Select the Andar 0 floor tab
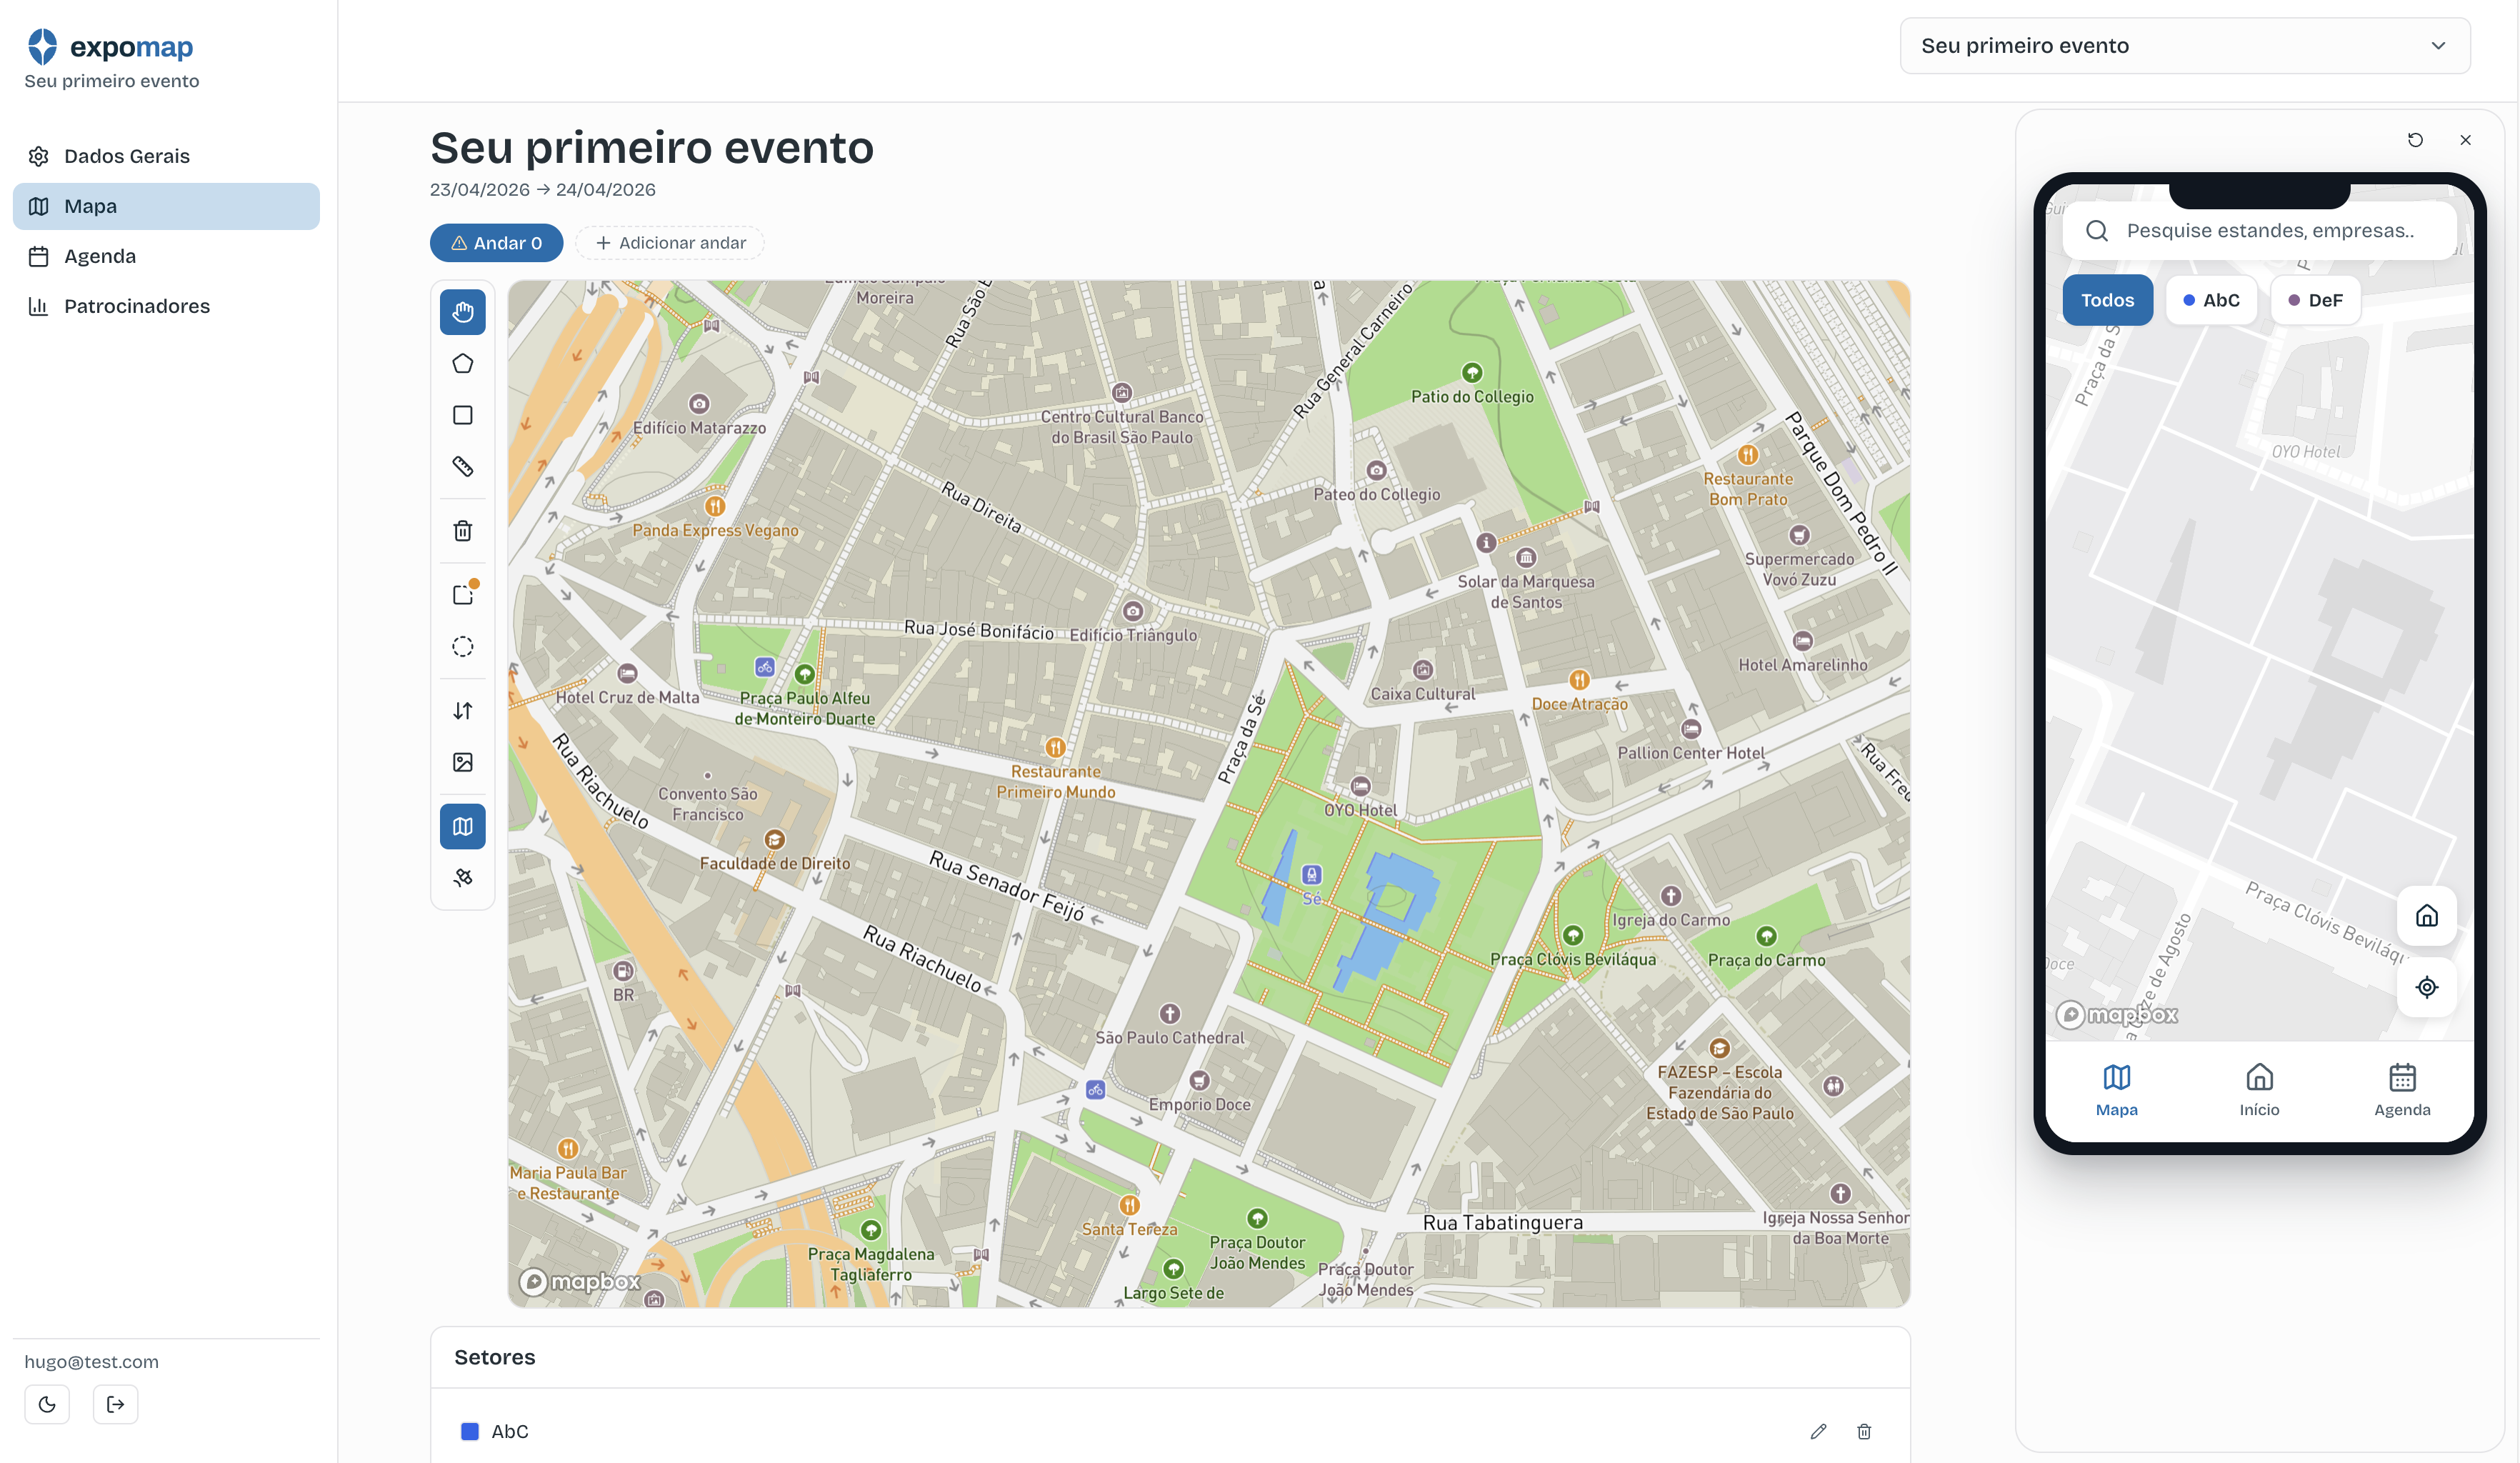 pos(496,243)
